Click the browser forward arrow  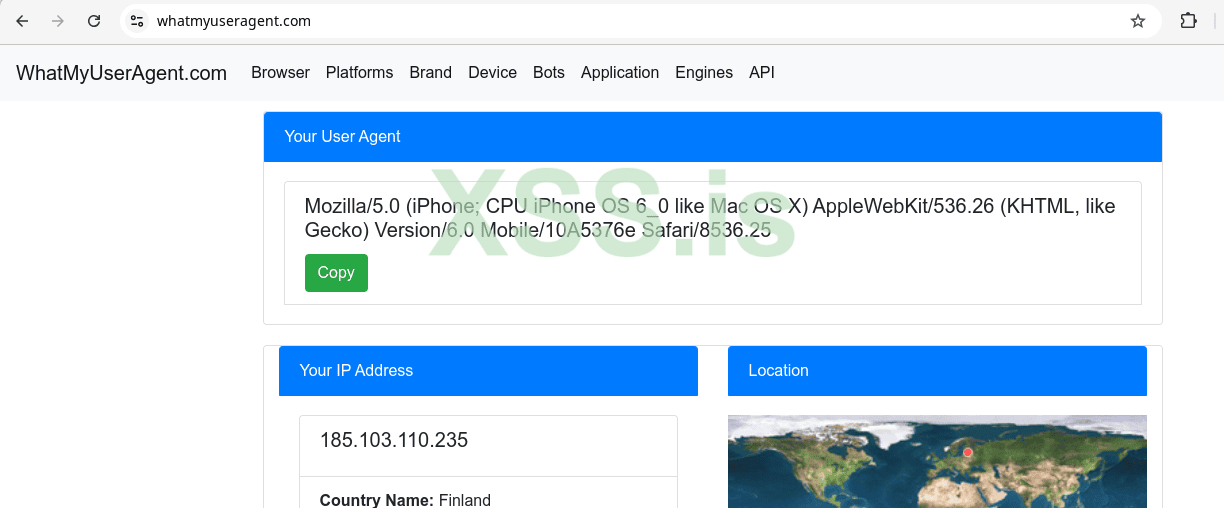(58, 21)
